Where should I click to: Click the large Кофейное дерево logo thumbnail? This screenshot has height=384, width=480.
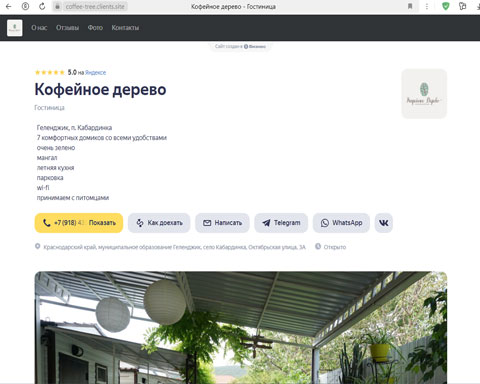(x=424, y=94)
